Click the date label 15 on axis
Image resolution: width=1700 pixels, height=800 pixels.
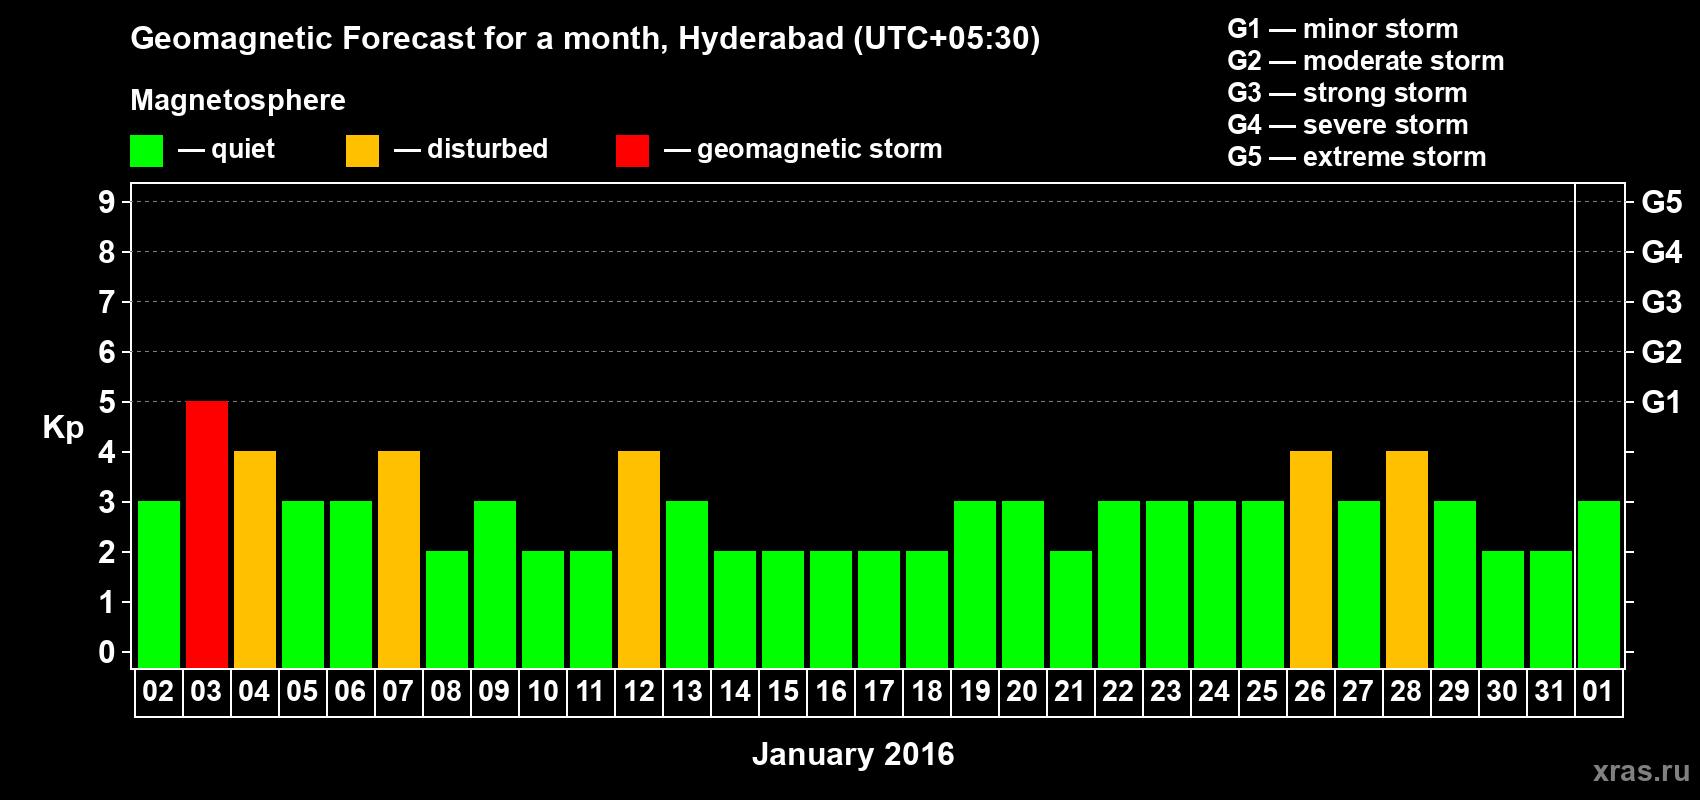(x=783, y=692)
